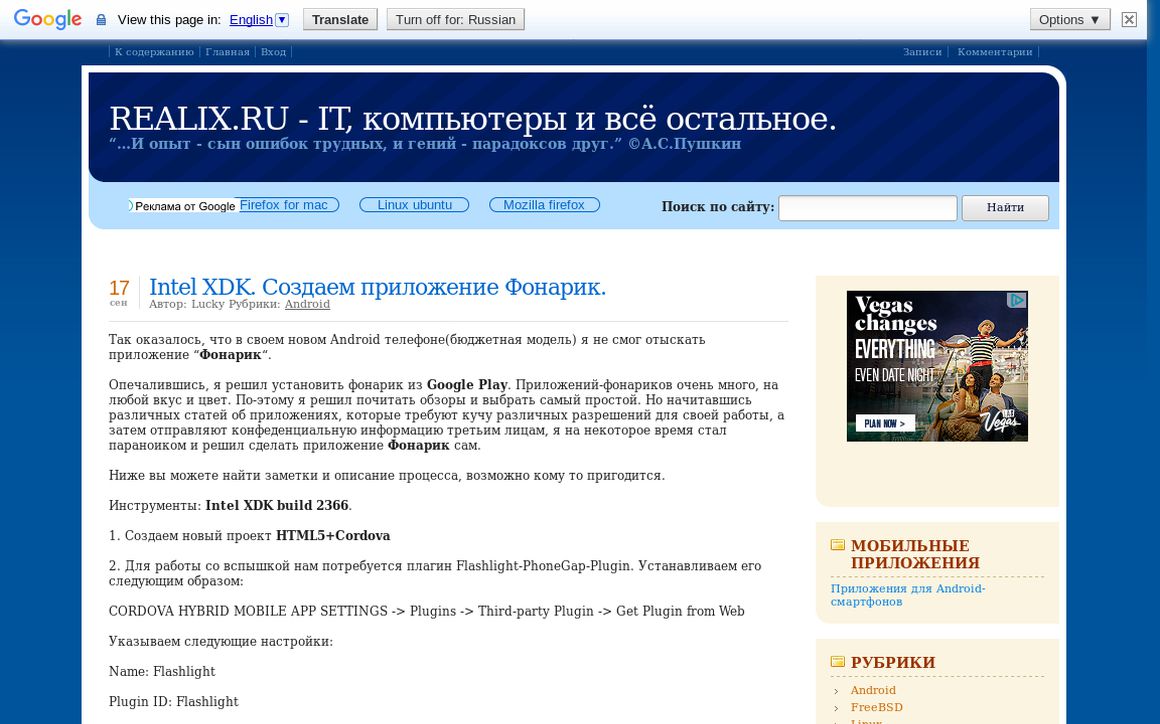
Task: Click the Vegas changes everything ad banner
Action: [937, 366]
